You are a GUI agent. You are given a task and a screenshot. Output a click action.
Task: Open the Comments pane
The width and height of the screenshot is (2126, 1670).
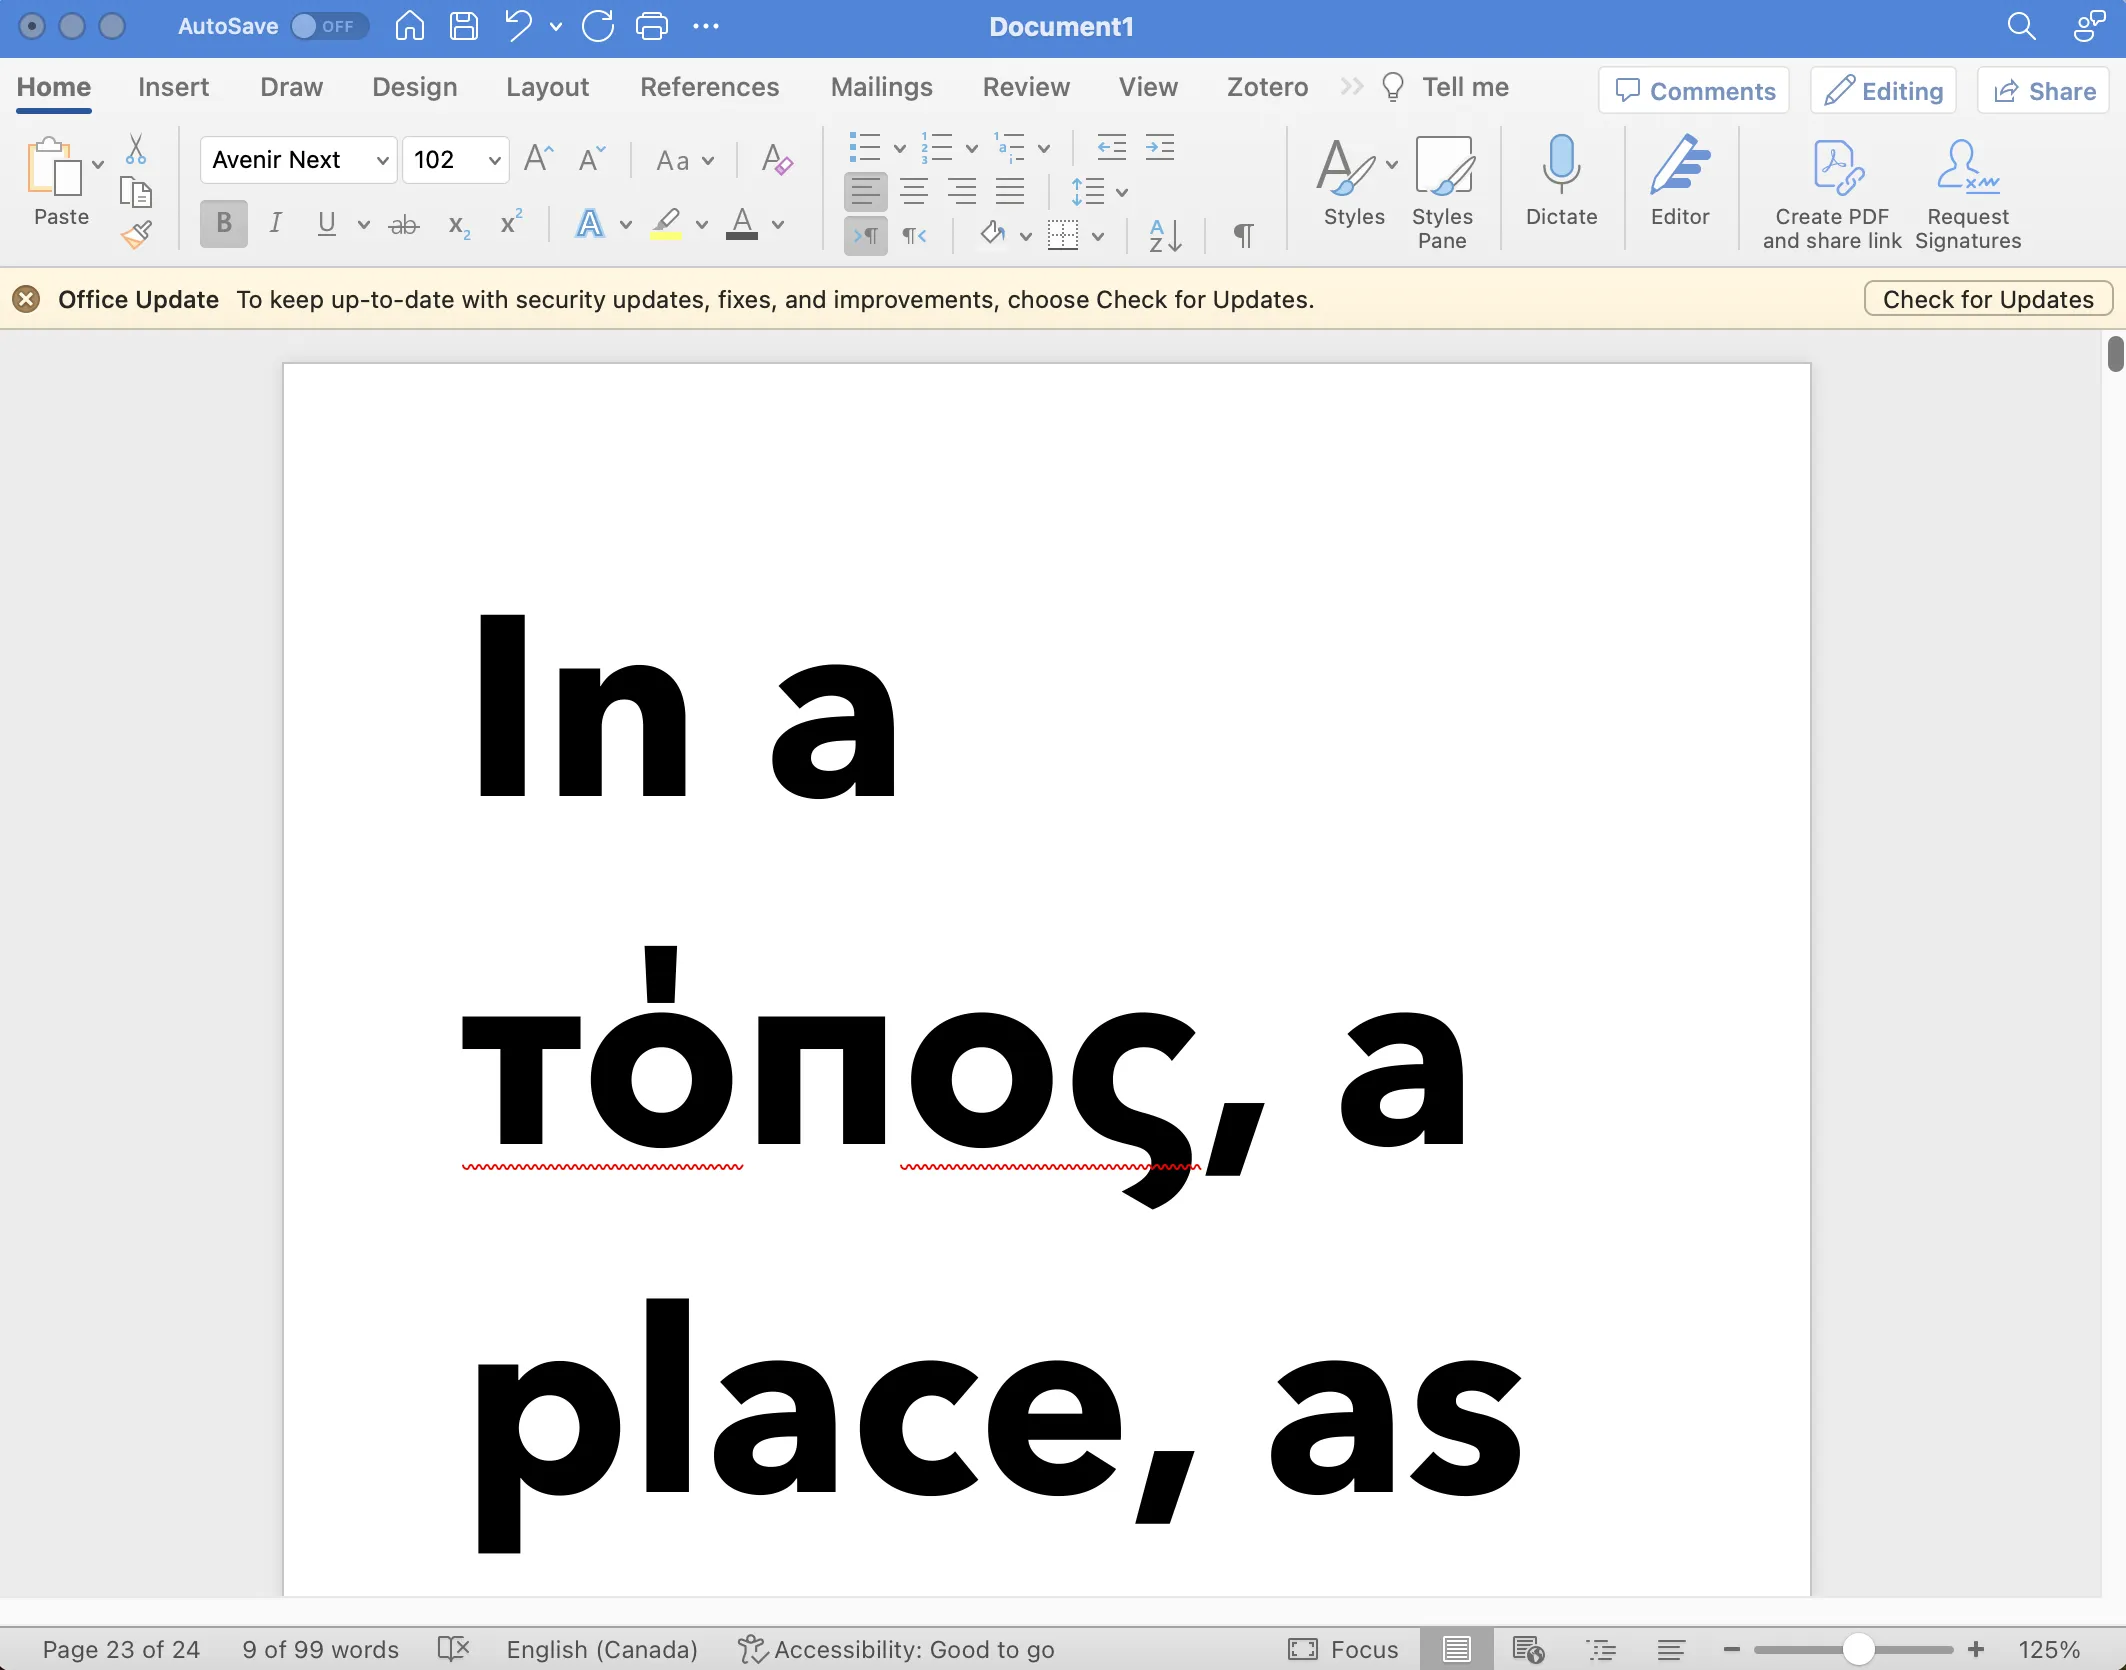tap(1694, 91)
